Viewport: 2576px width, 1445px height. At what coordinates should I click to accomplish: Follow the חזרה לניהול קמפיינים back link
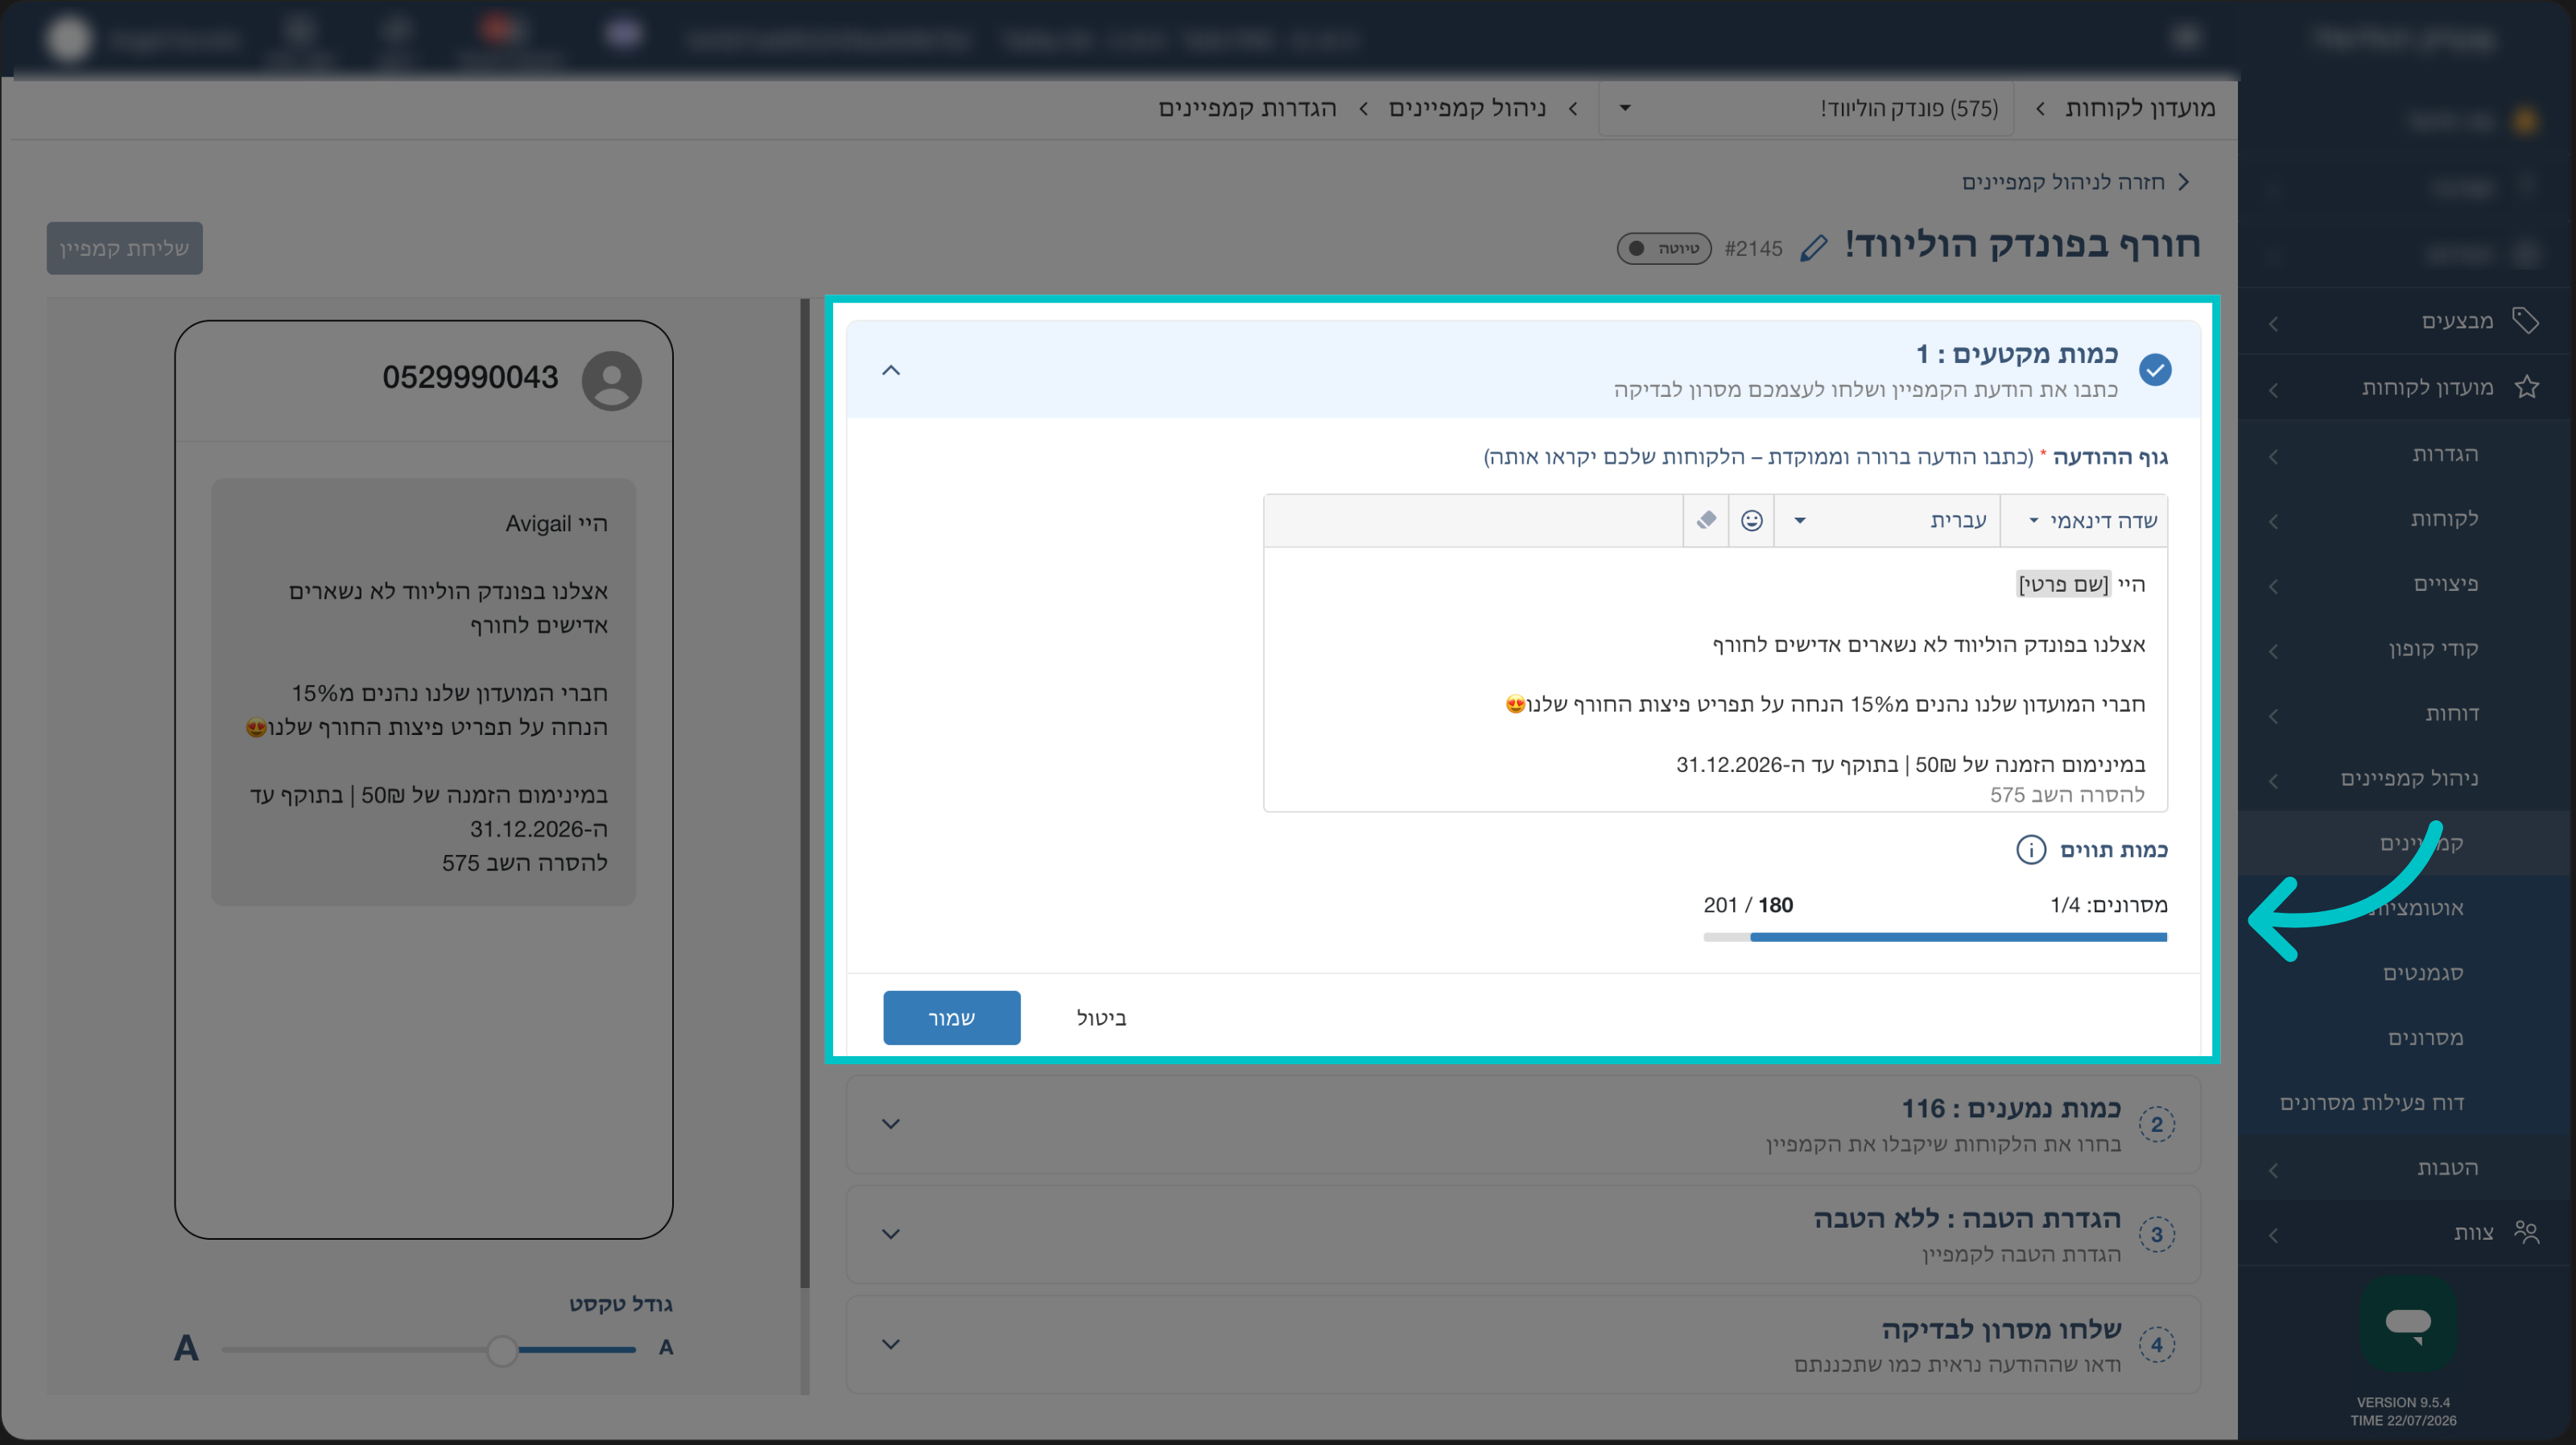click(x=2075, y=182)
